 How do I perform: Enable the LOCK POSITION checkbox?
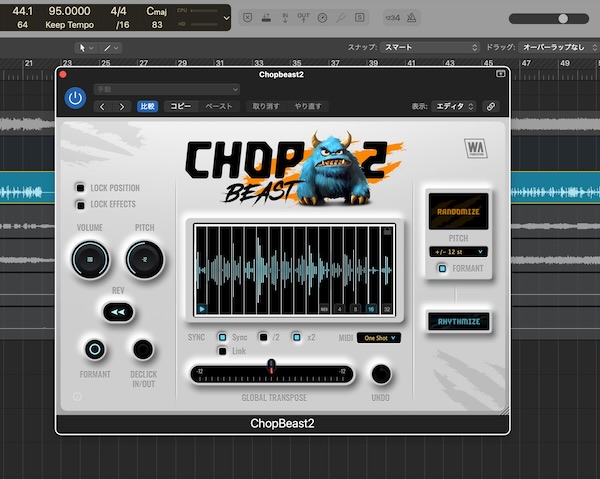point(80,188)
